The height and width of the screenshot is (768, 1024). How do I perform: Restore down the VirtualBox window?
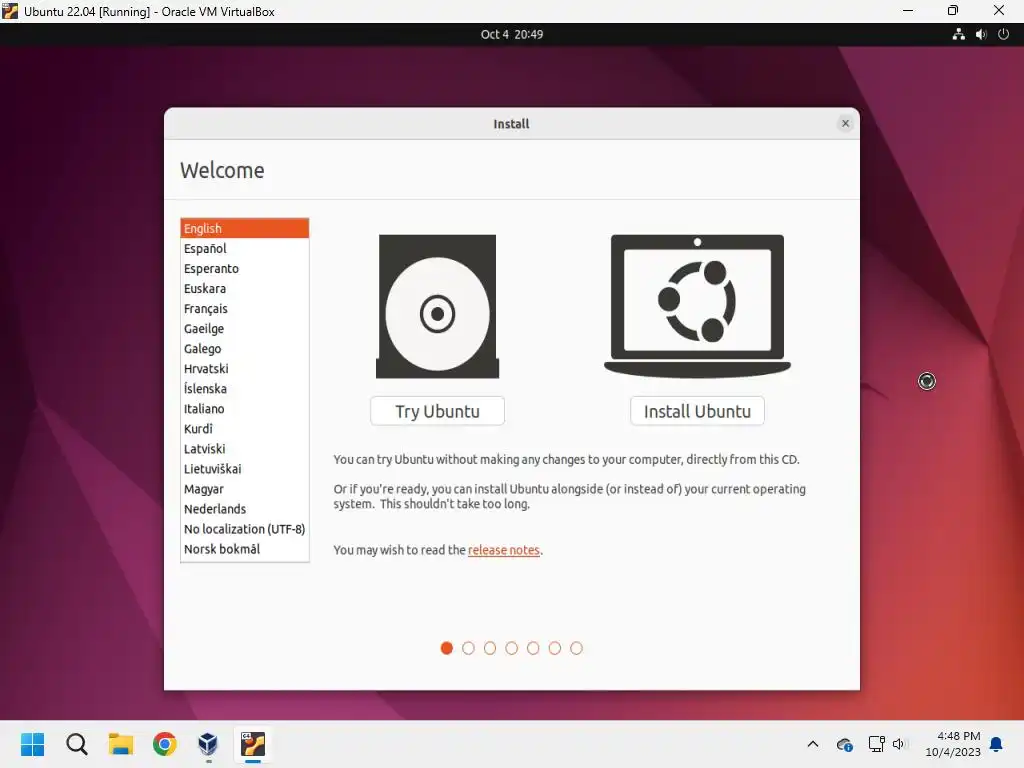(953, 11)
